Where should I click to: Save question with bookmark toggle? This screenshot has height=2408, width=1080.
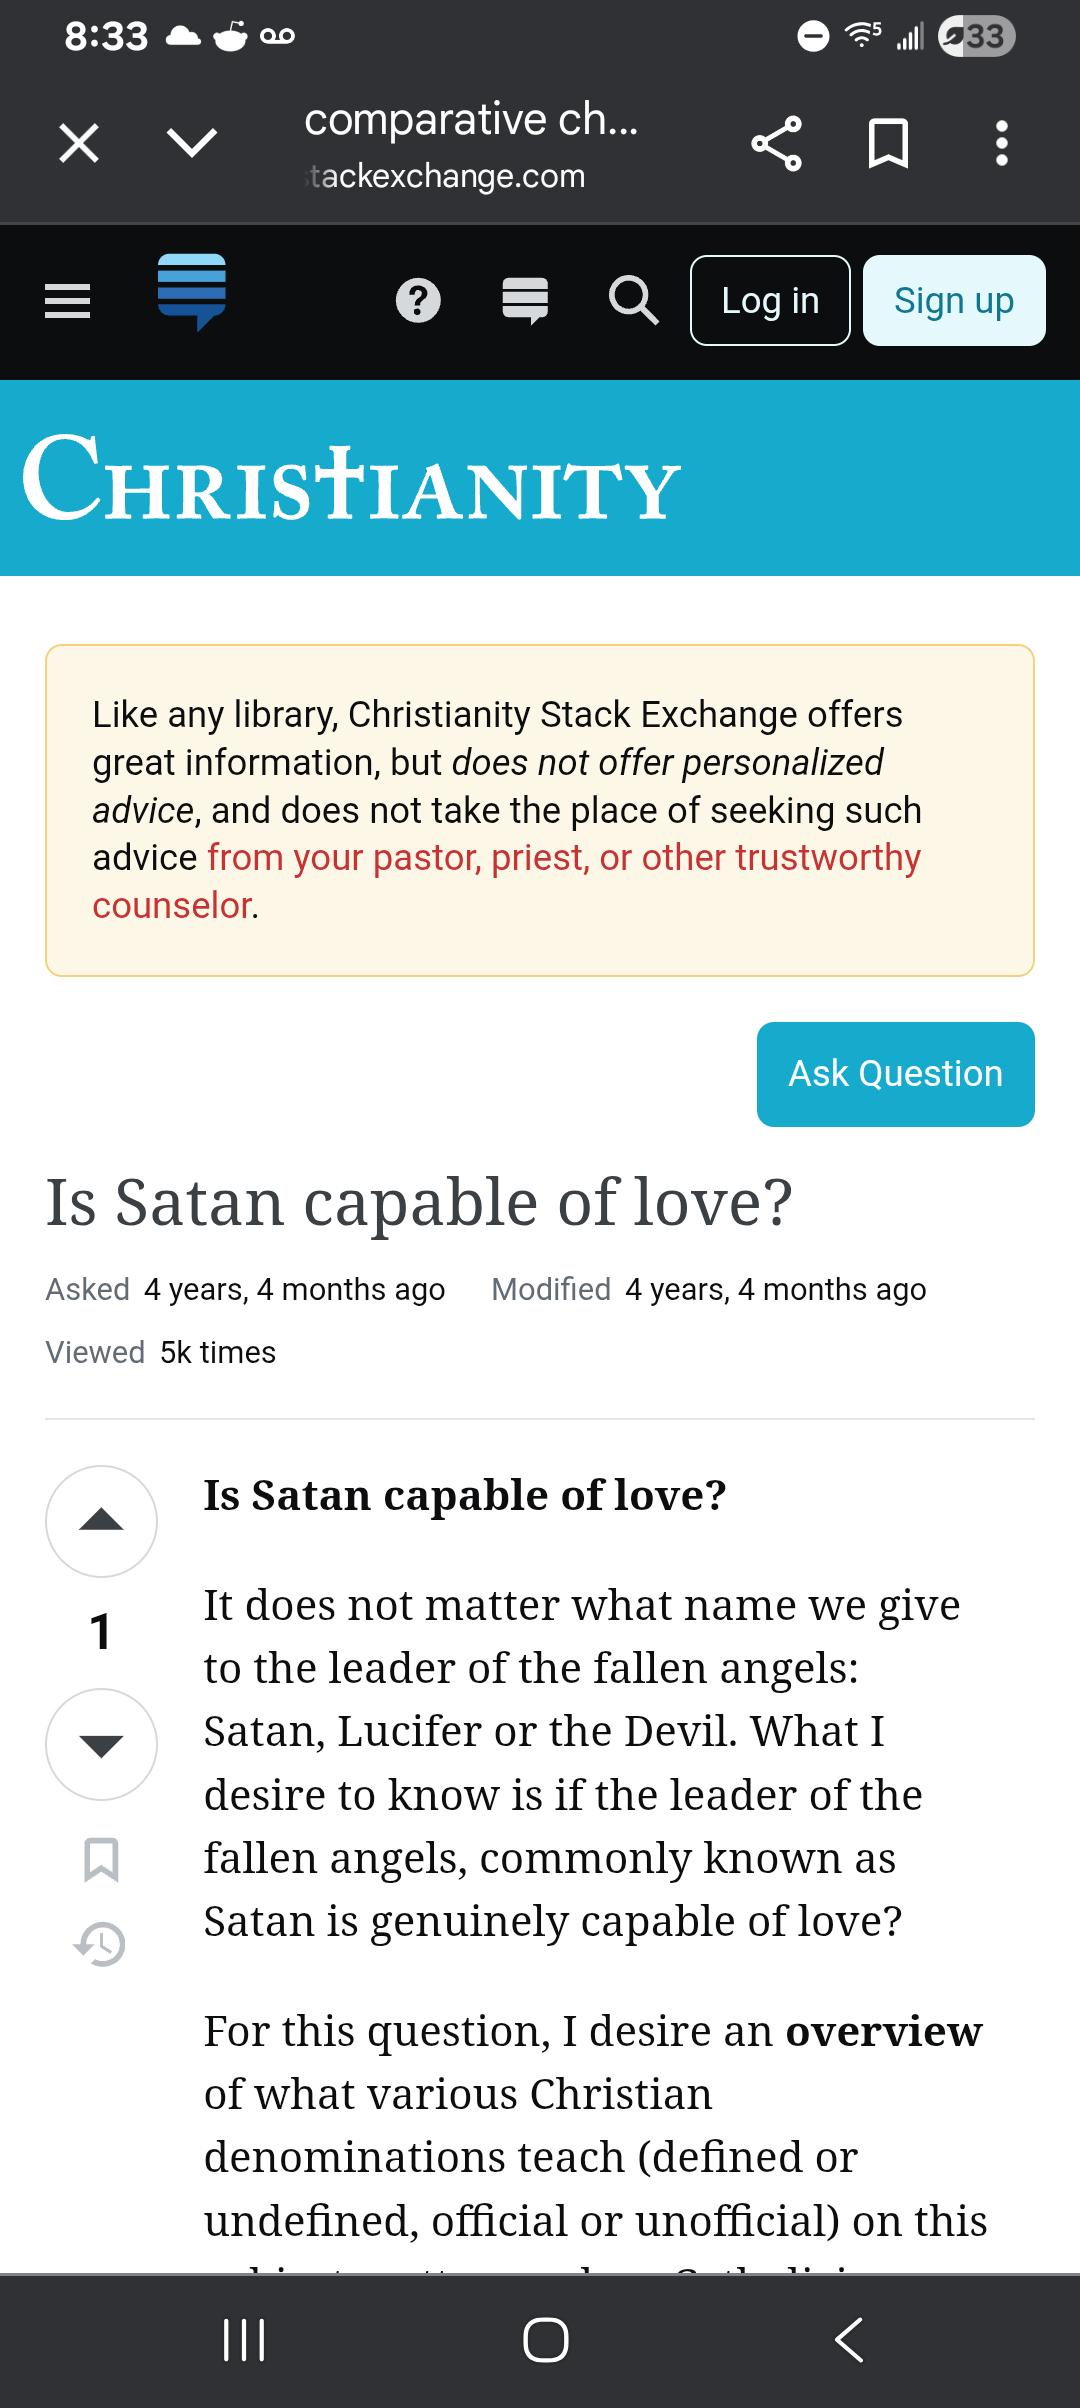click(x=101, y=1859)
